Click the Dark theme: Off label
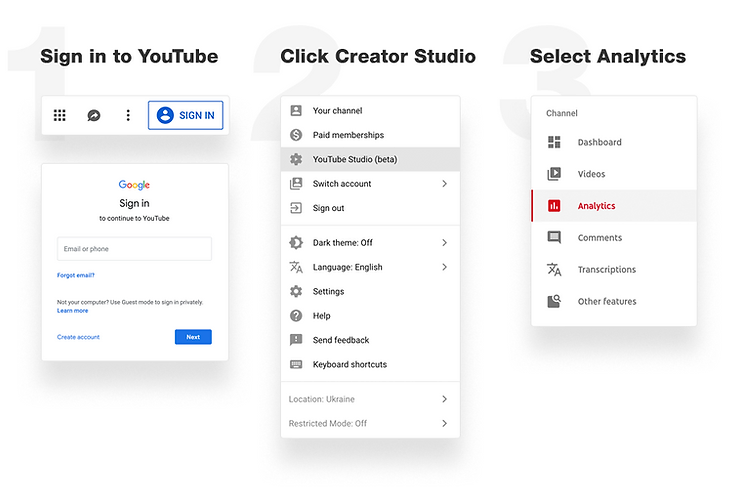Image resolution: width=740 pixels, height=504 pixels. click(x=343, y=243)
